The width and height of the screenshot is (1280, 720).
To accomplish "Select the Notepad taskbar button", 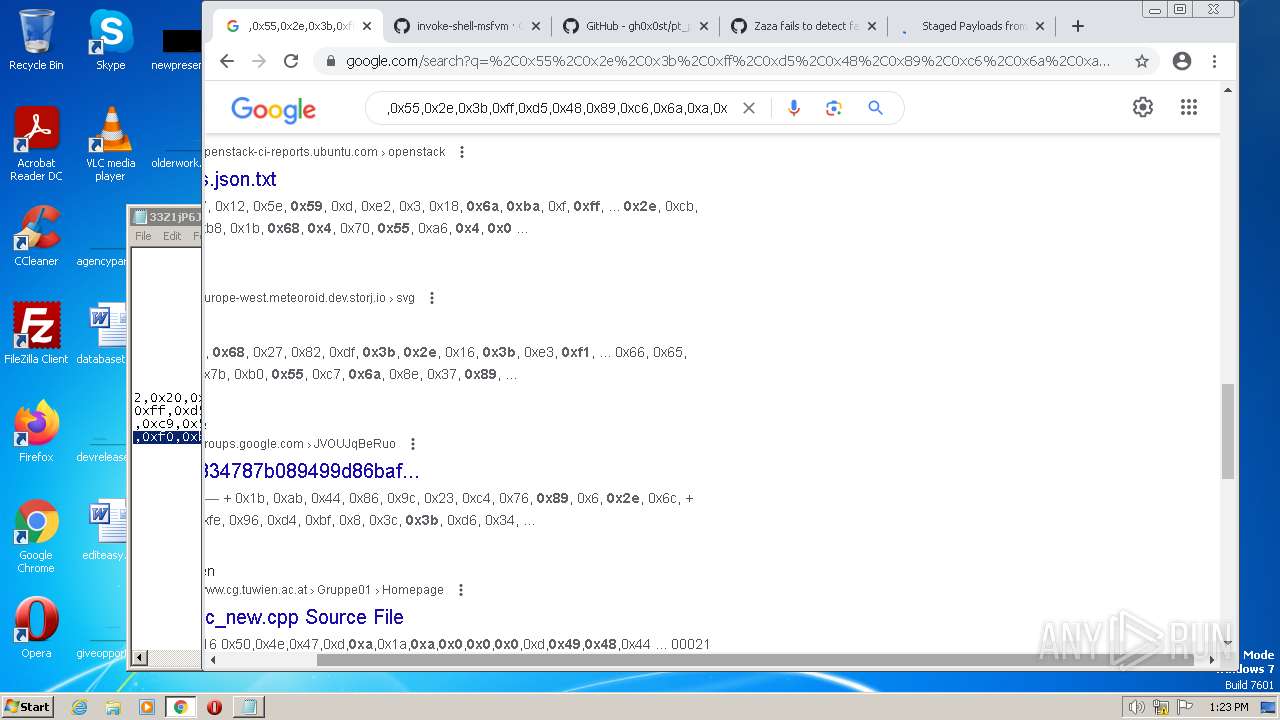I will (x=249, y=707).
